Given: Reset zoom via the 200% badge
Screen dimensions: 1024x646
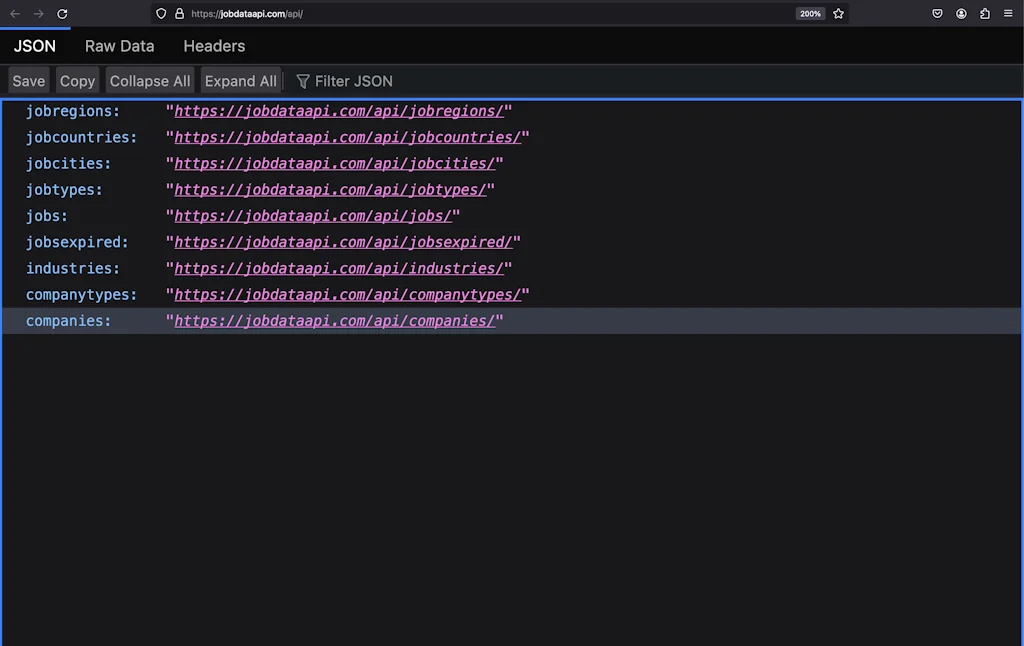Looking at the screenshot, I should tap(809, 14).
